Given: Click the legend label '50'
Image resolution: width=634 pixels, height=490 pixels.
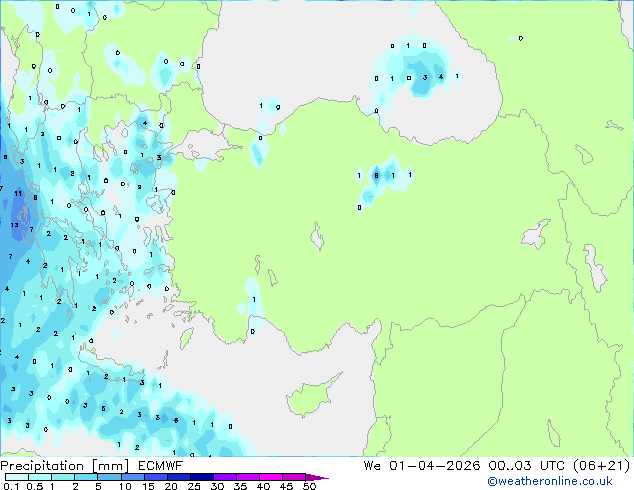Looking at the screenshot, I should click(x=309, y=486).
